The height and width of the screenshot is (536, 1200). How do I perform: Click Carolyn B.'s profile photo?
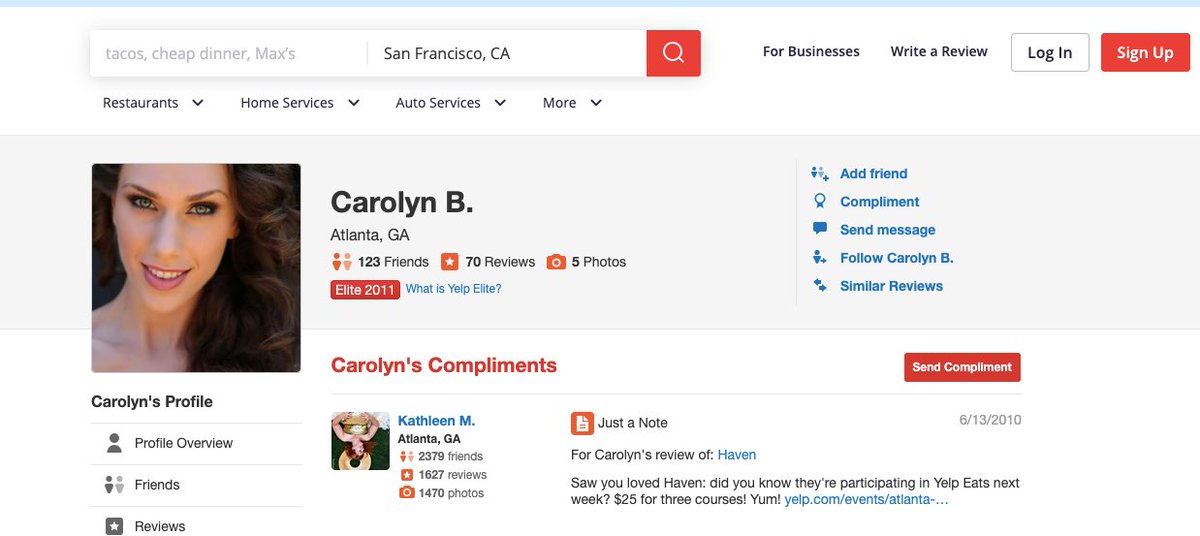click(x=196, y=268)
